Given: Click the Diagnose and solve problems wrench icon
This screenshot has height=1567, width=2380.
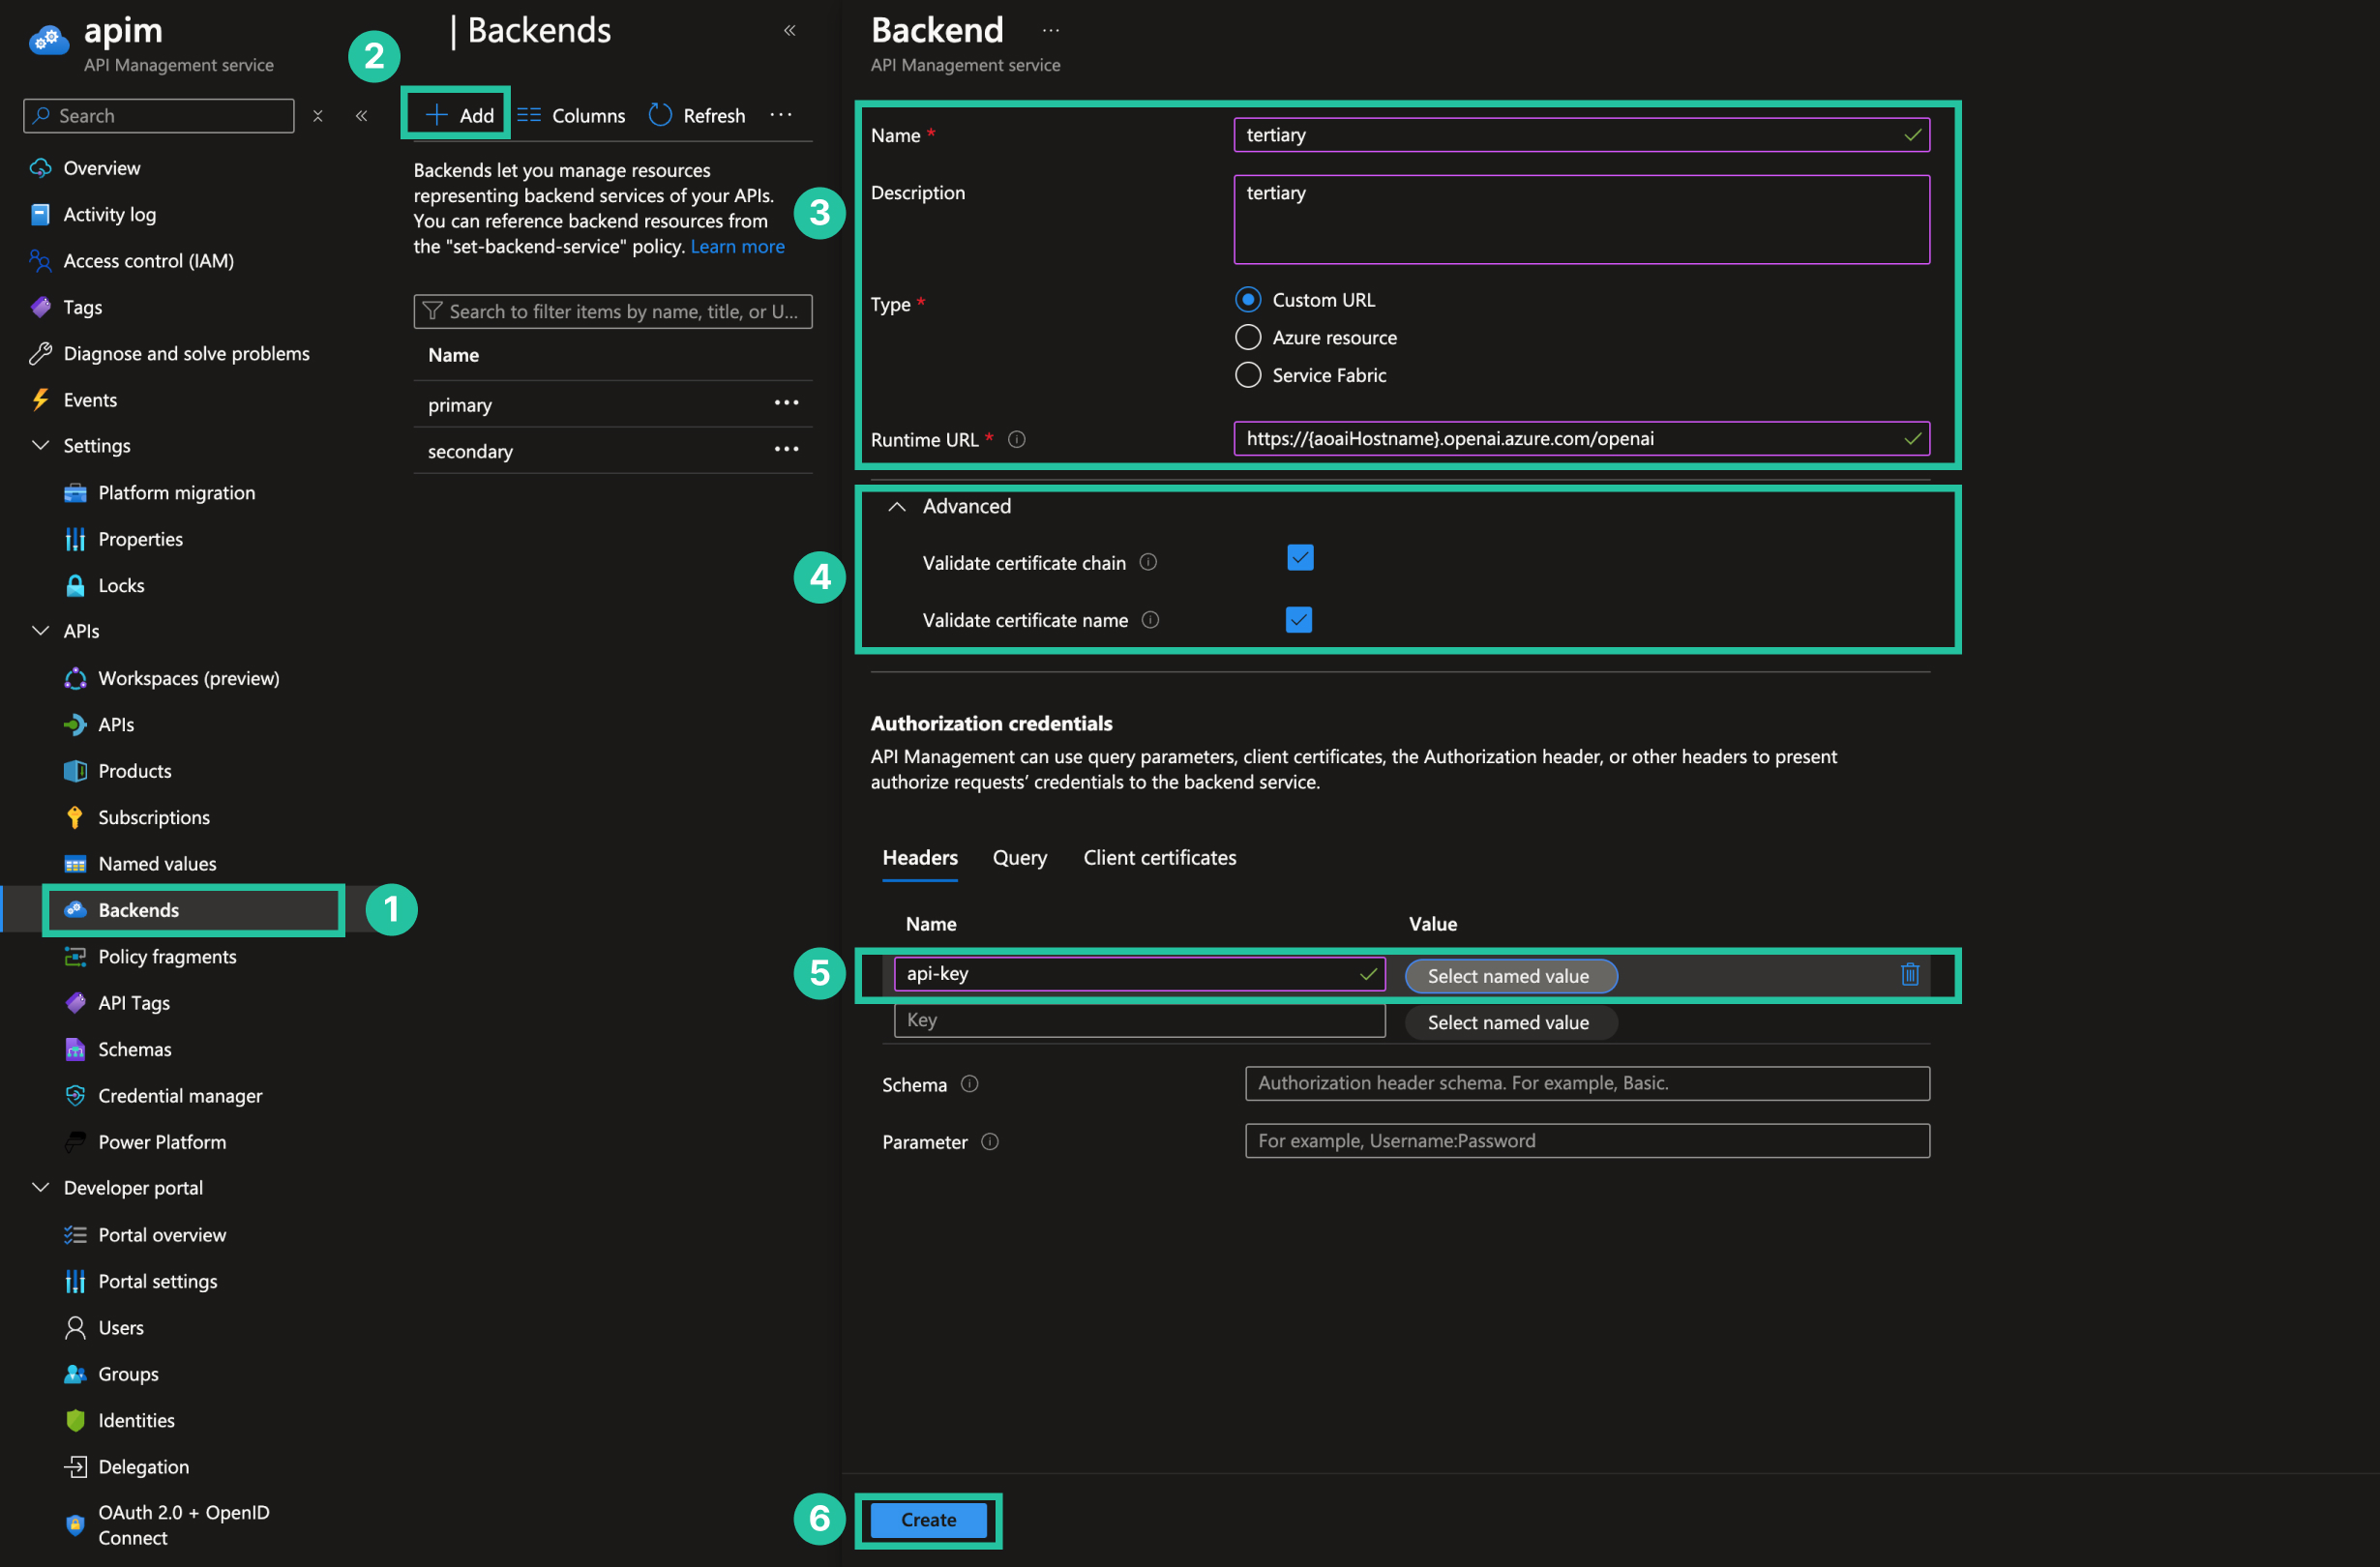Looking at the screenshot, I should 40,353.
